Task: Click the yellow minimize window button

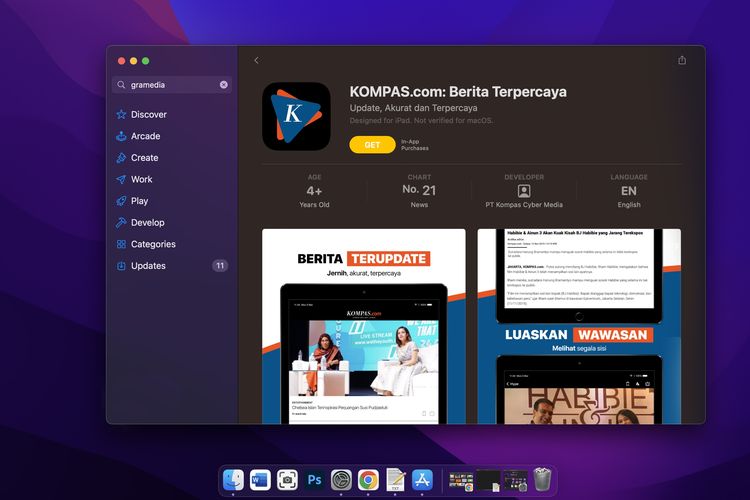Action: click(x=133, y=61)
